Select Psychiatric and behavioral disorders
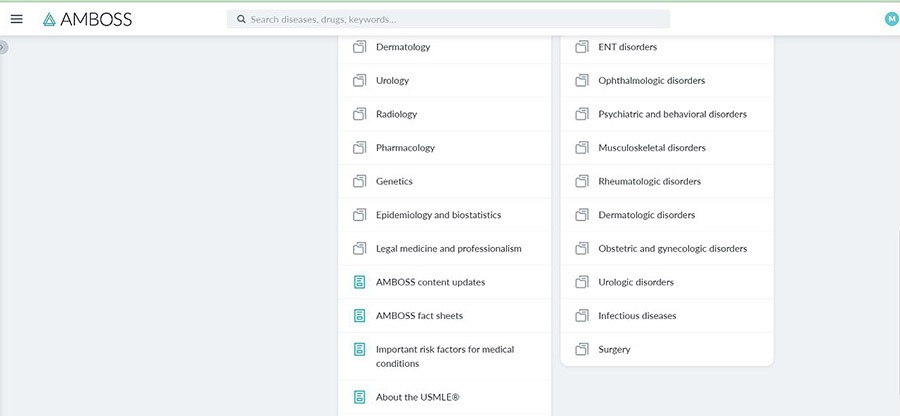Viewport: 900px width, 416px height. tap(672, 114)
